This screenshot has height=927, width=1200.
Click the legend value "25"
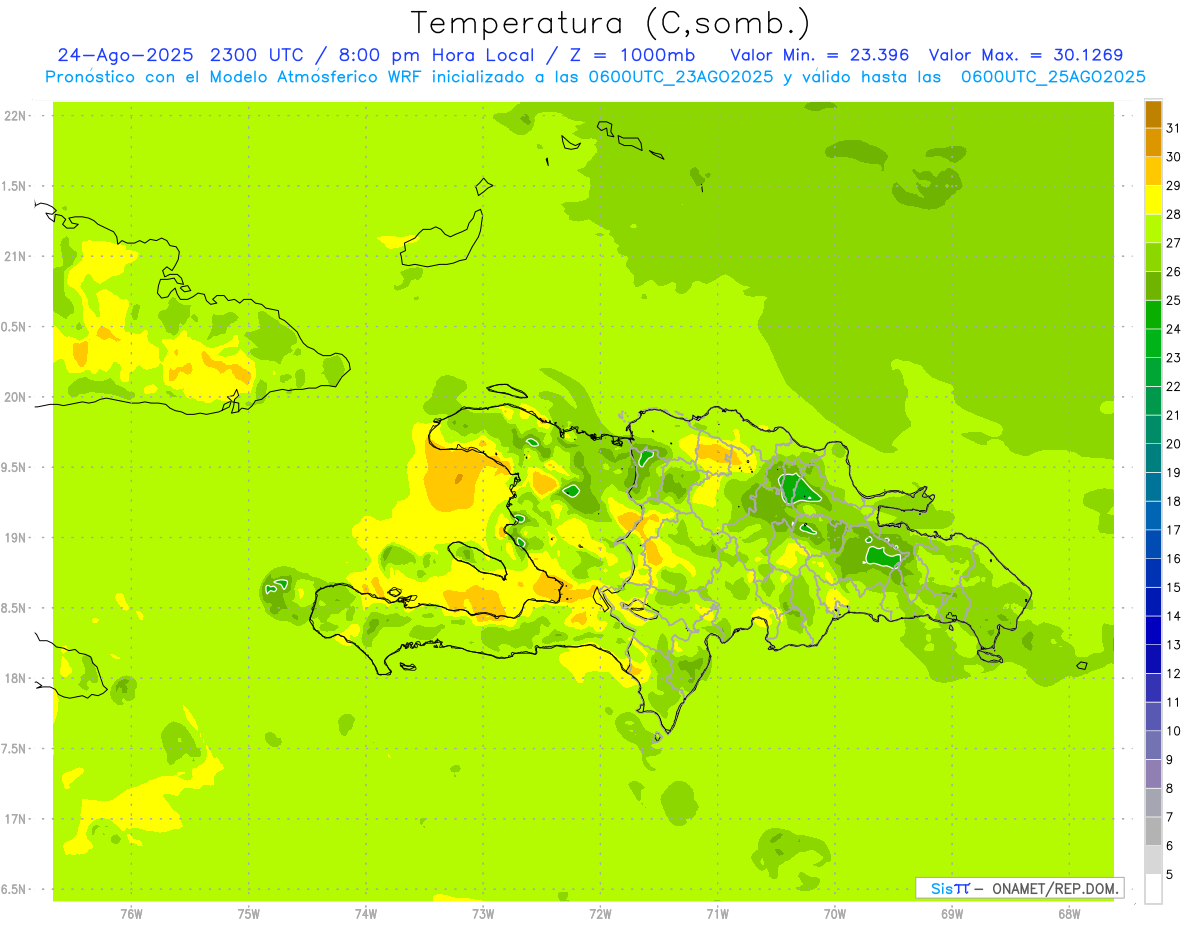pyautogui.click(x=1173, y=300)
